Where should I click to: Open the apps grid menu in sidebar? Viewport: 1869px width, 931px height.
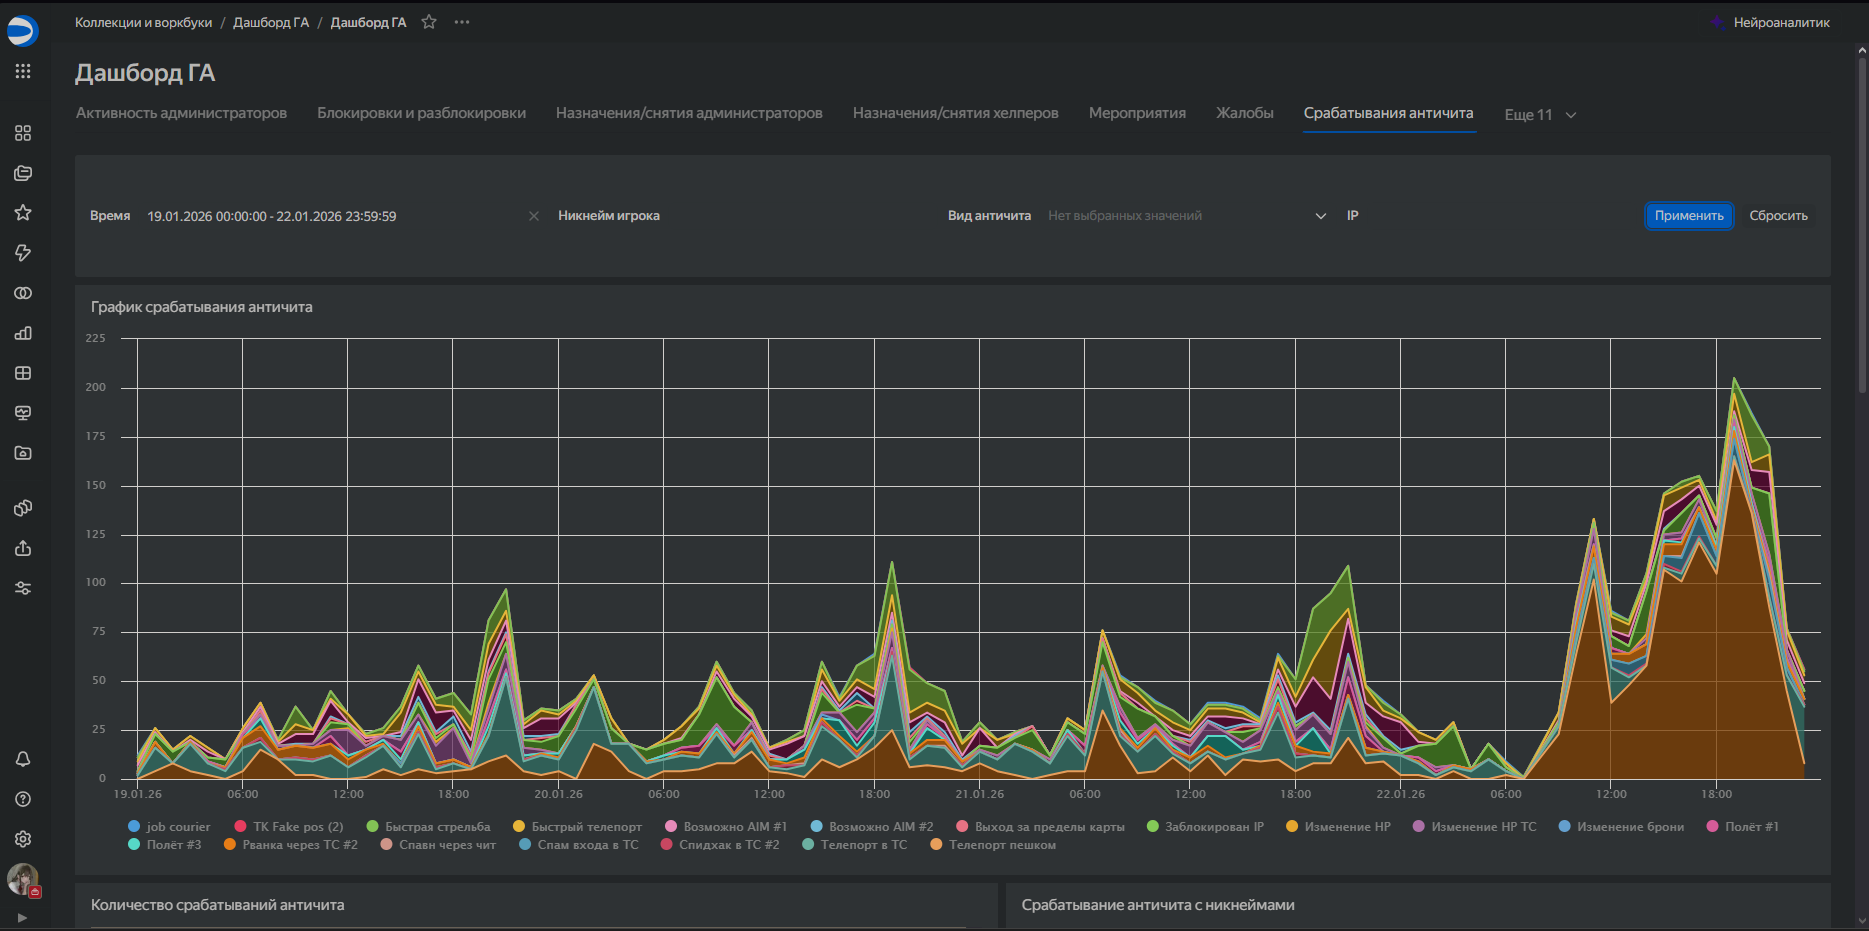[23, 71]
